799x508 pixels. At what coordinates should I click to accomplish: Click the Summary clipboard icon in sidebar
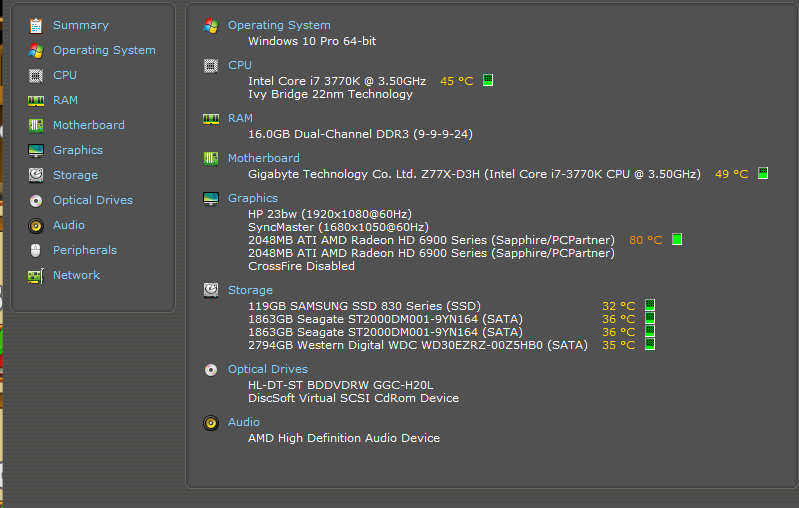tap(36, 25)
